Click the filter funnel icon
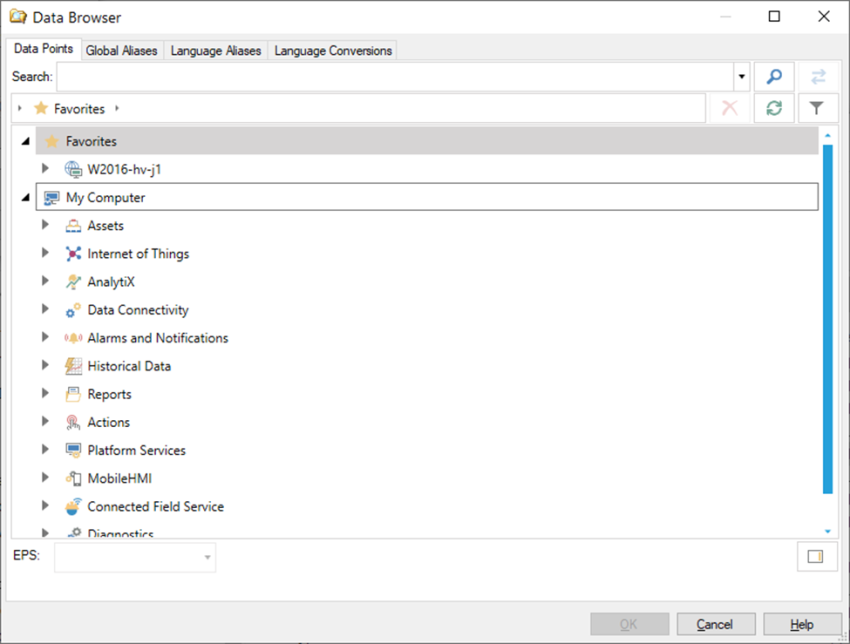 tap(817, 108)
